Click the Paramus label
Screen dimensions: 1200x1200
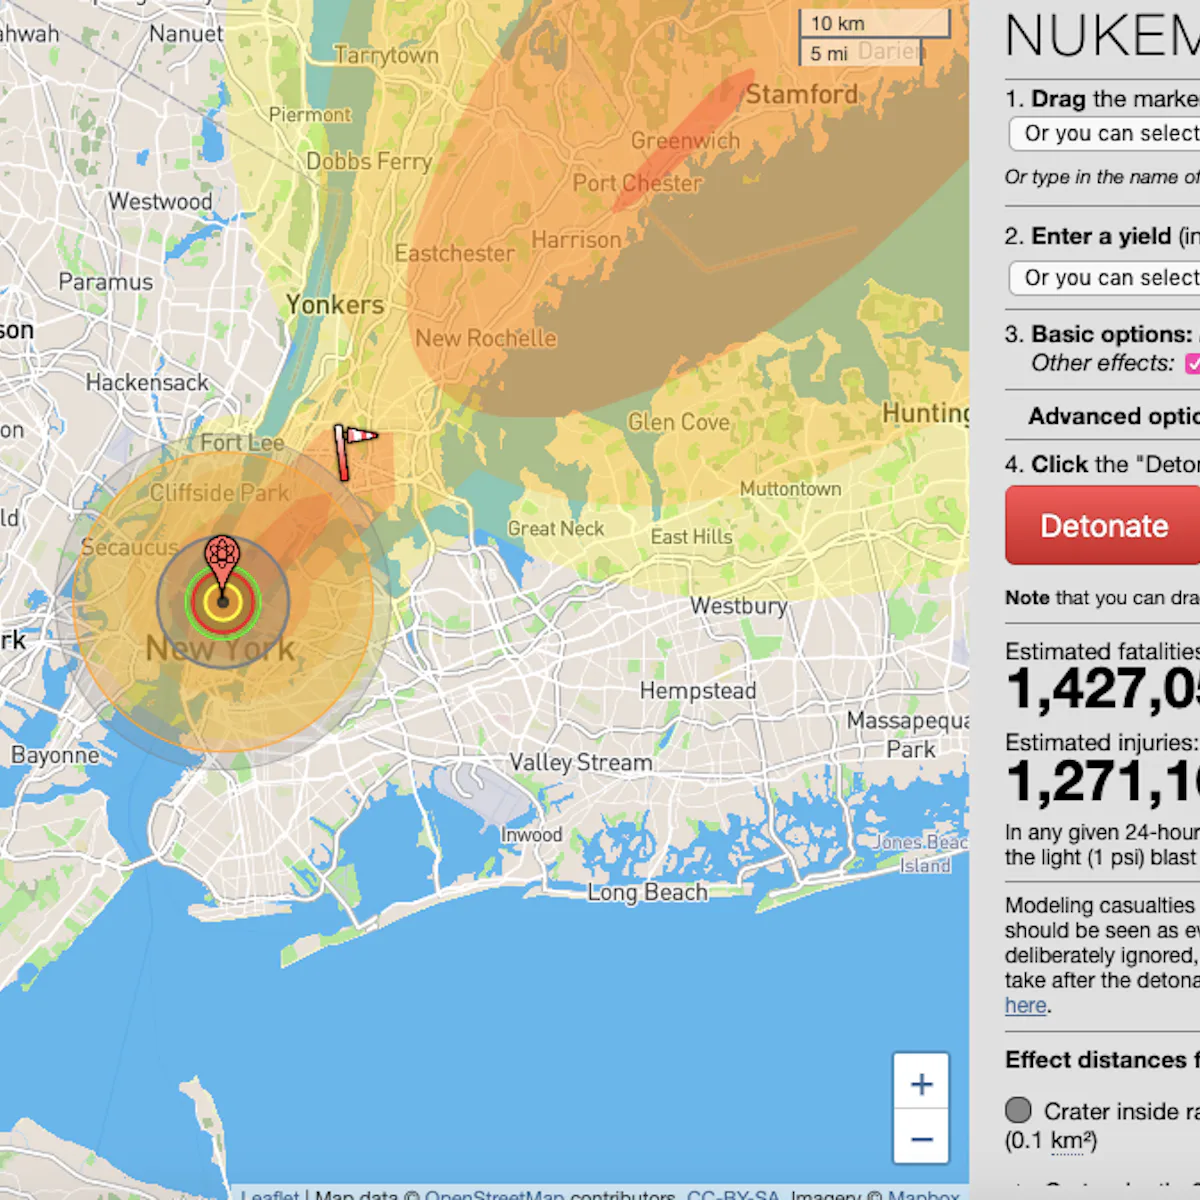pos(106,282)
